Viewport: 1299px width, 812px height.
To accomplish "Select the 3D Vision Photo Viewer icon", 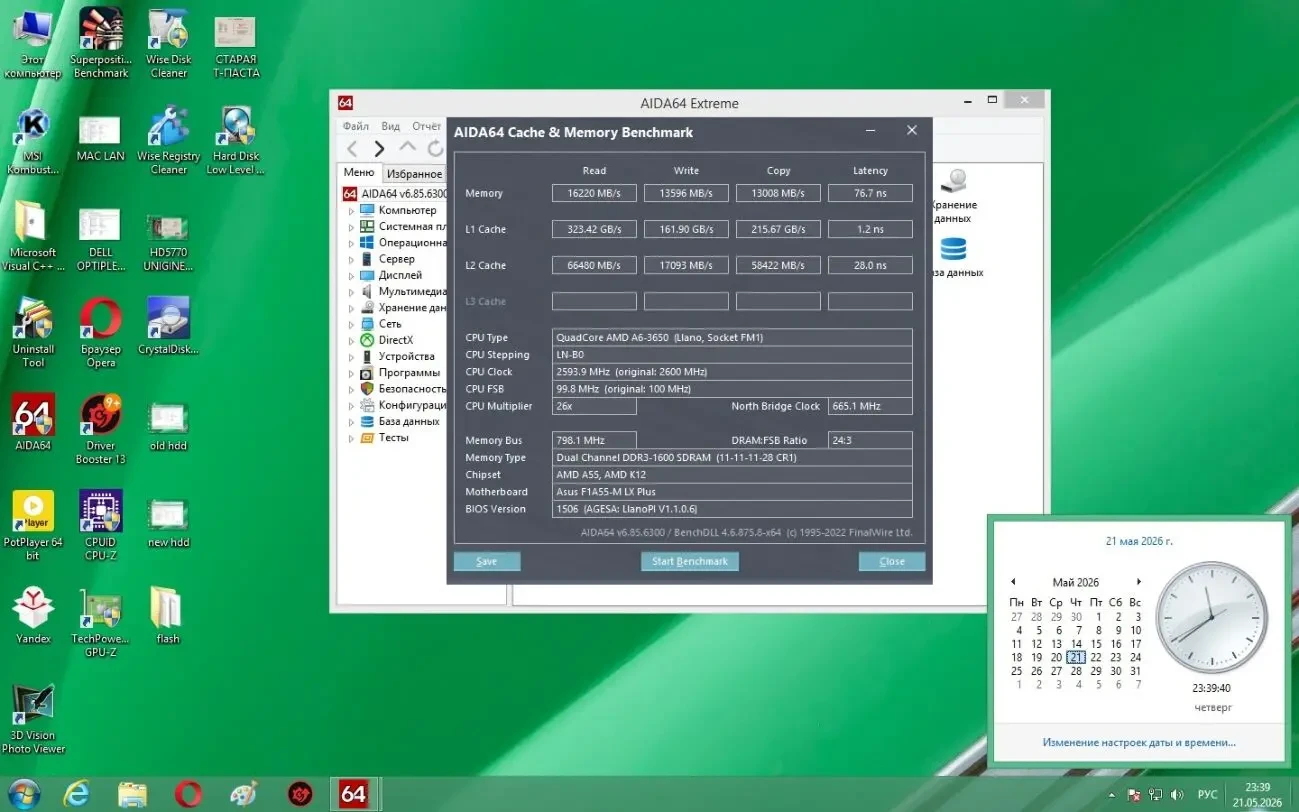I will [33, 719].
